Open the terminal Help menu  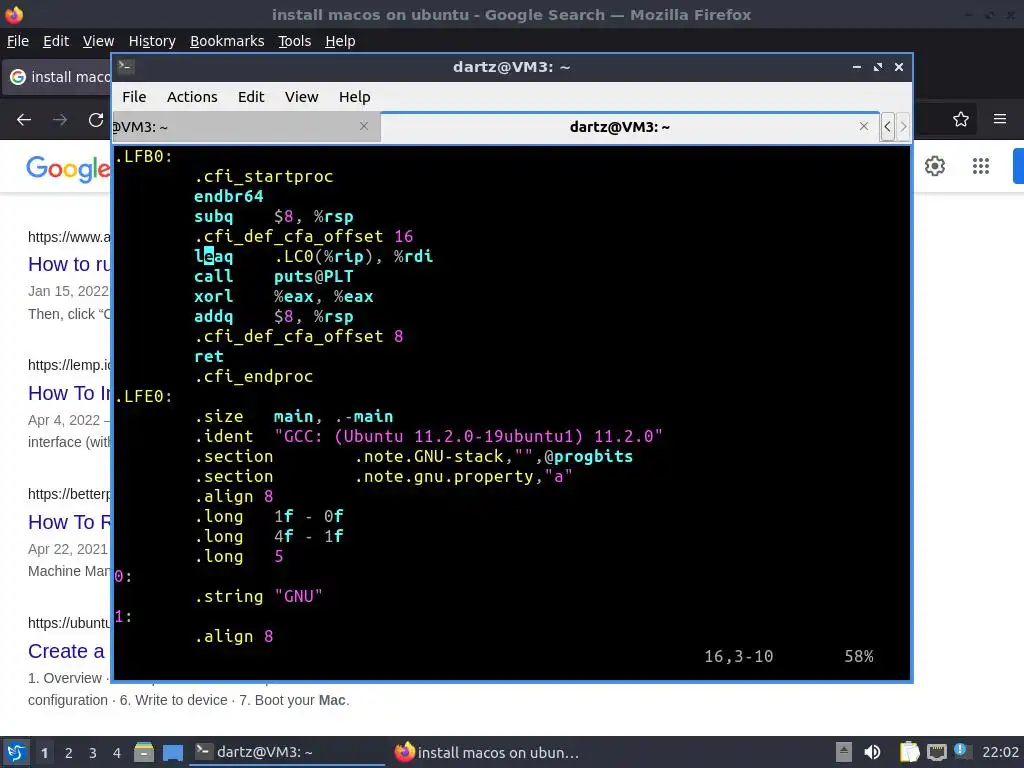click(x=355, y=97)
